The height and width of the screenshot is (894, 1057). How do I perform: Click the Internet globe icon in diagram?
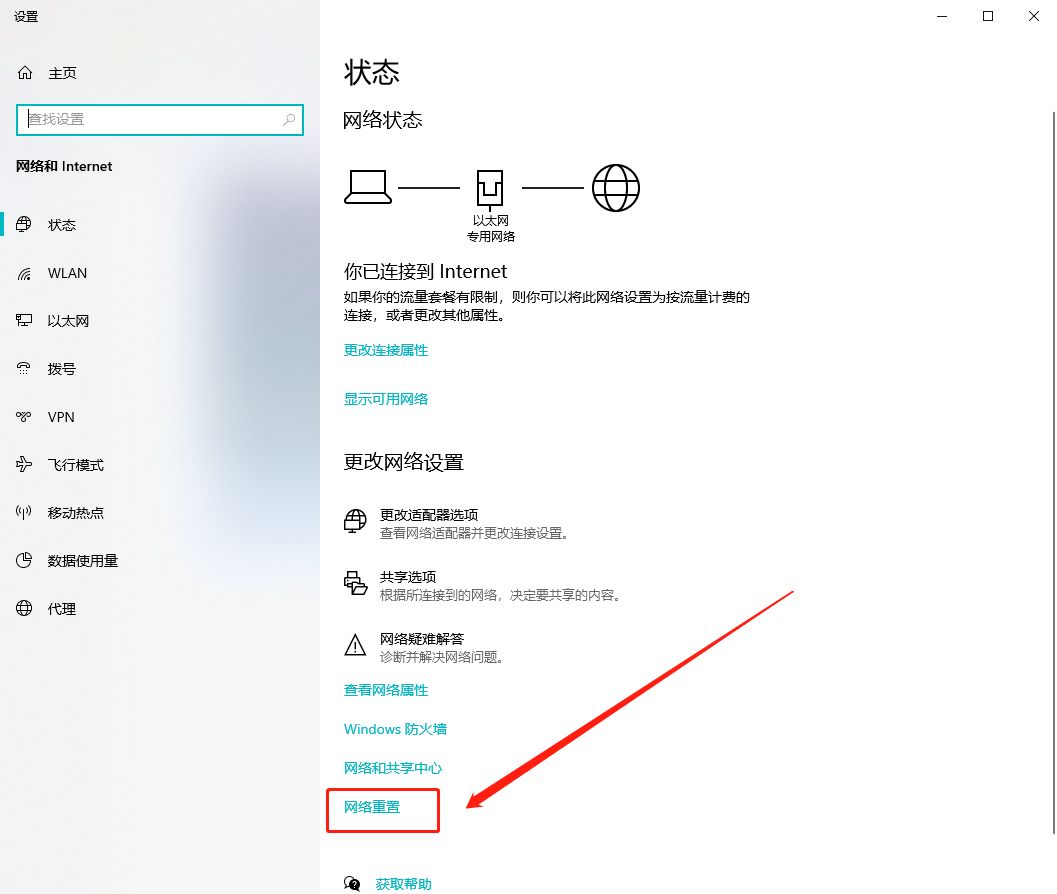[x=615, y=188]
